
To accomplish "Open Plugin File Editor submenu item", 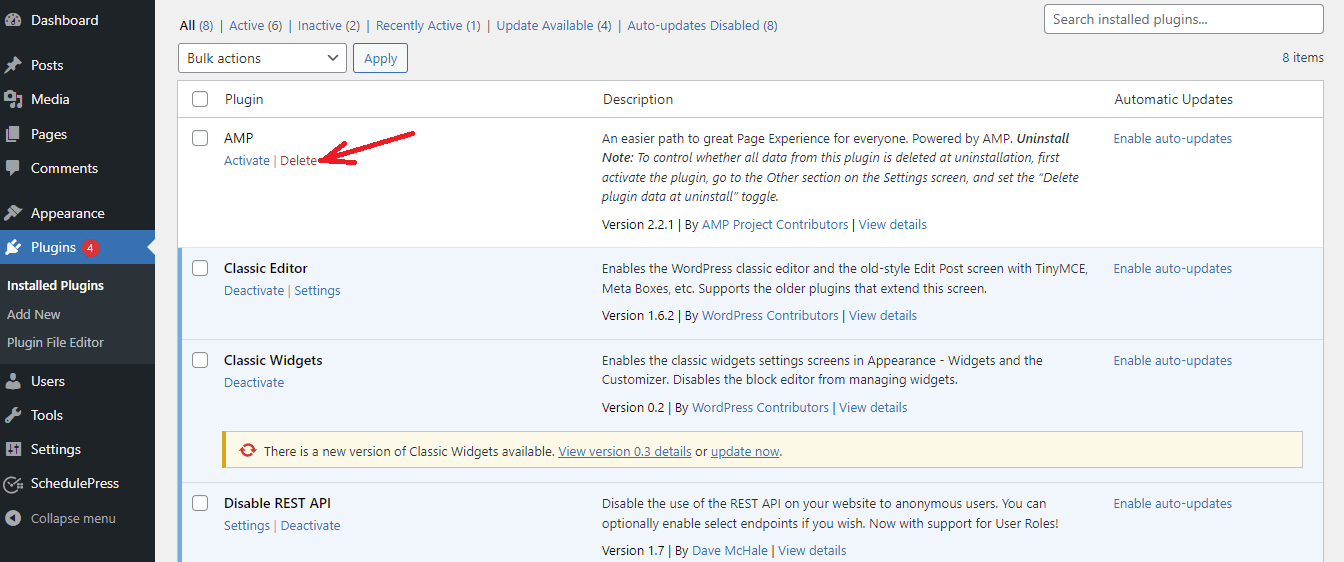I will pos(55,342).
